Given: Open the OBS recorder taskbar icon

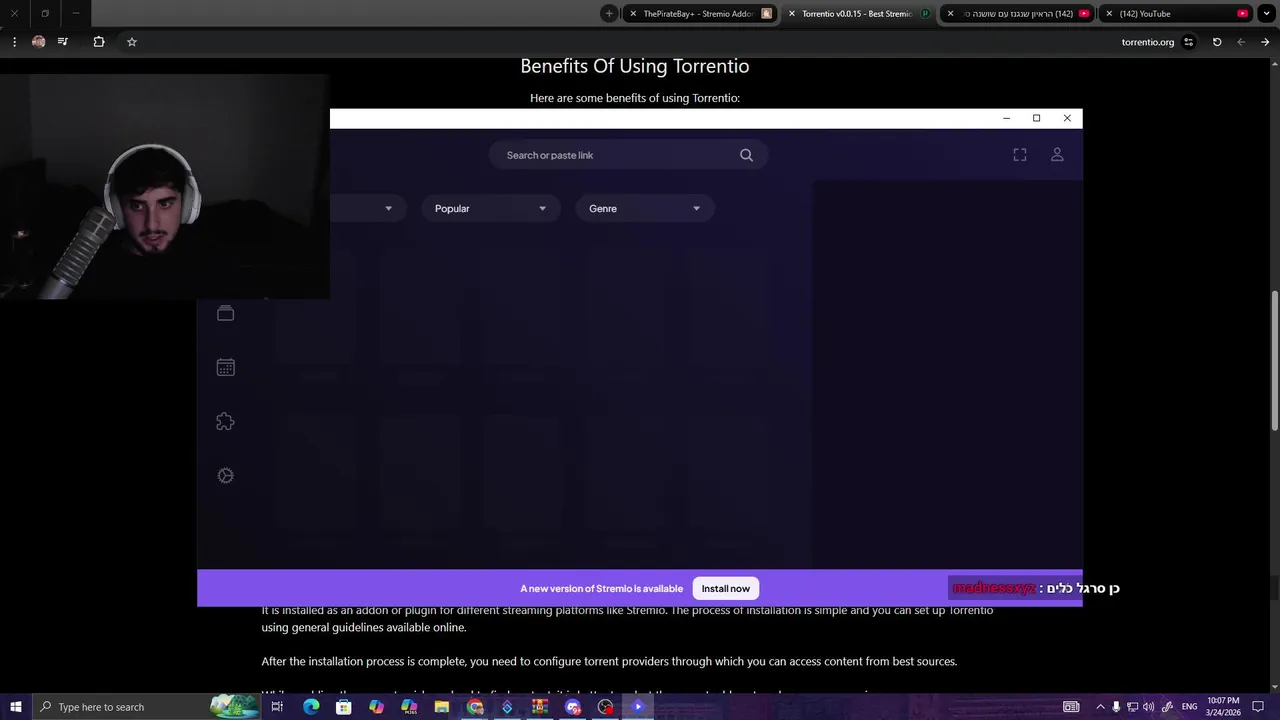Looking at the screenshot, I should [605, 707].
